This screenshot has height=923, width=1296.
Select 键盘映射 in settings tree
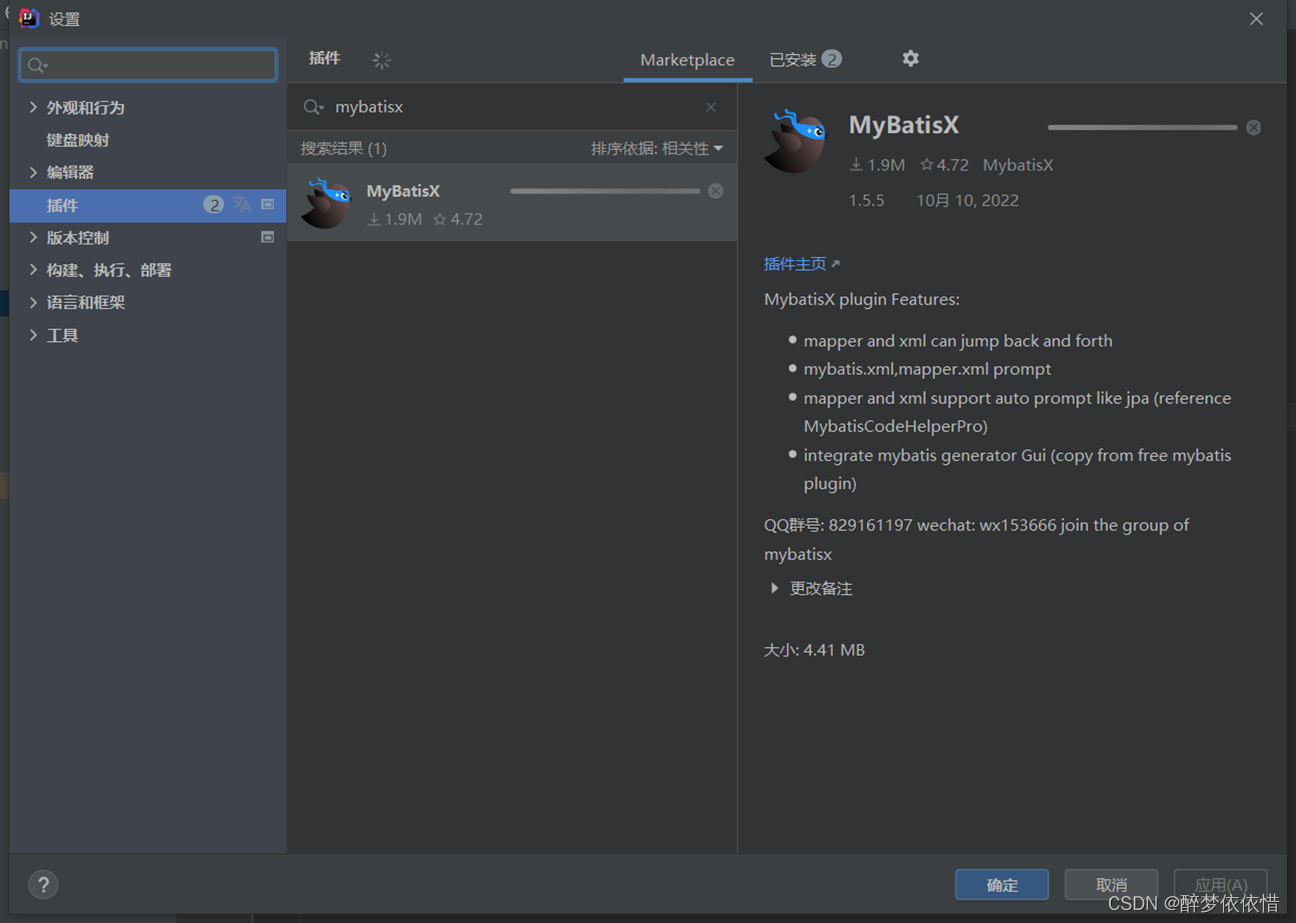[78, 140]
